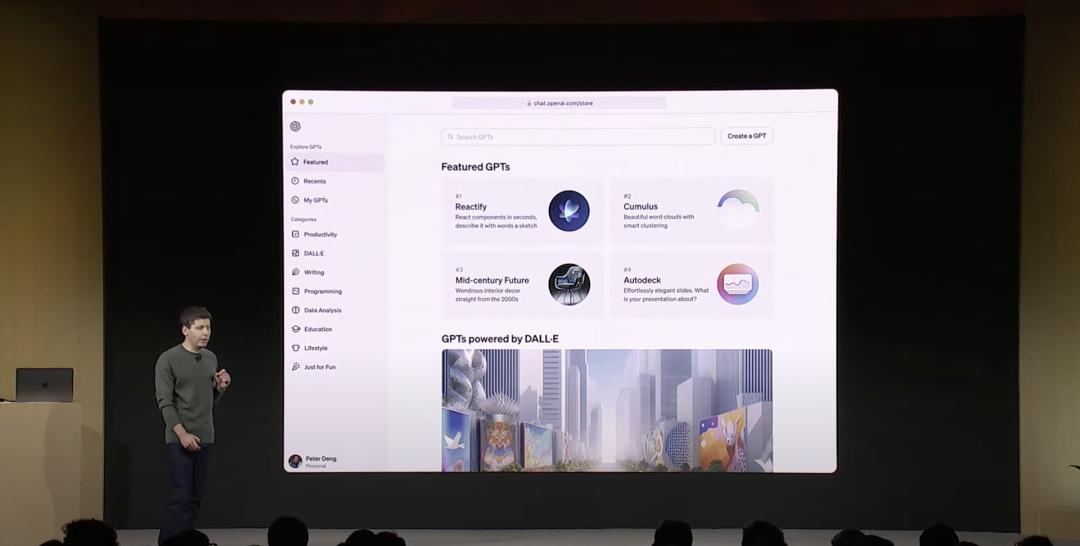Click the green maximize window button

tap(311, 102)
